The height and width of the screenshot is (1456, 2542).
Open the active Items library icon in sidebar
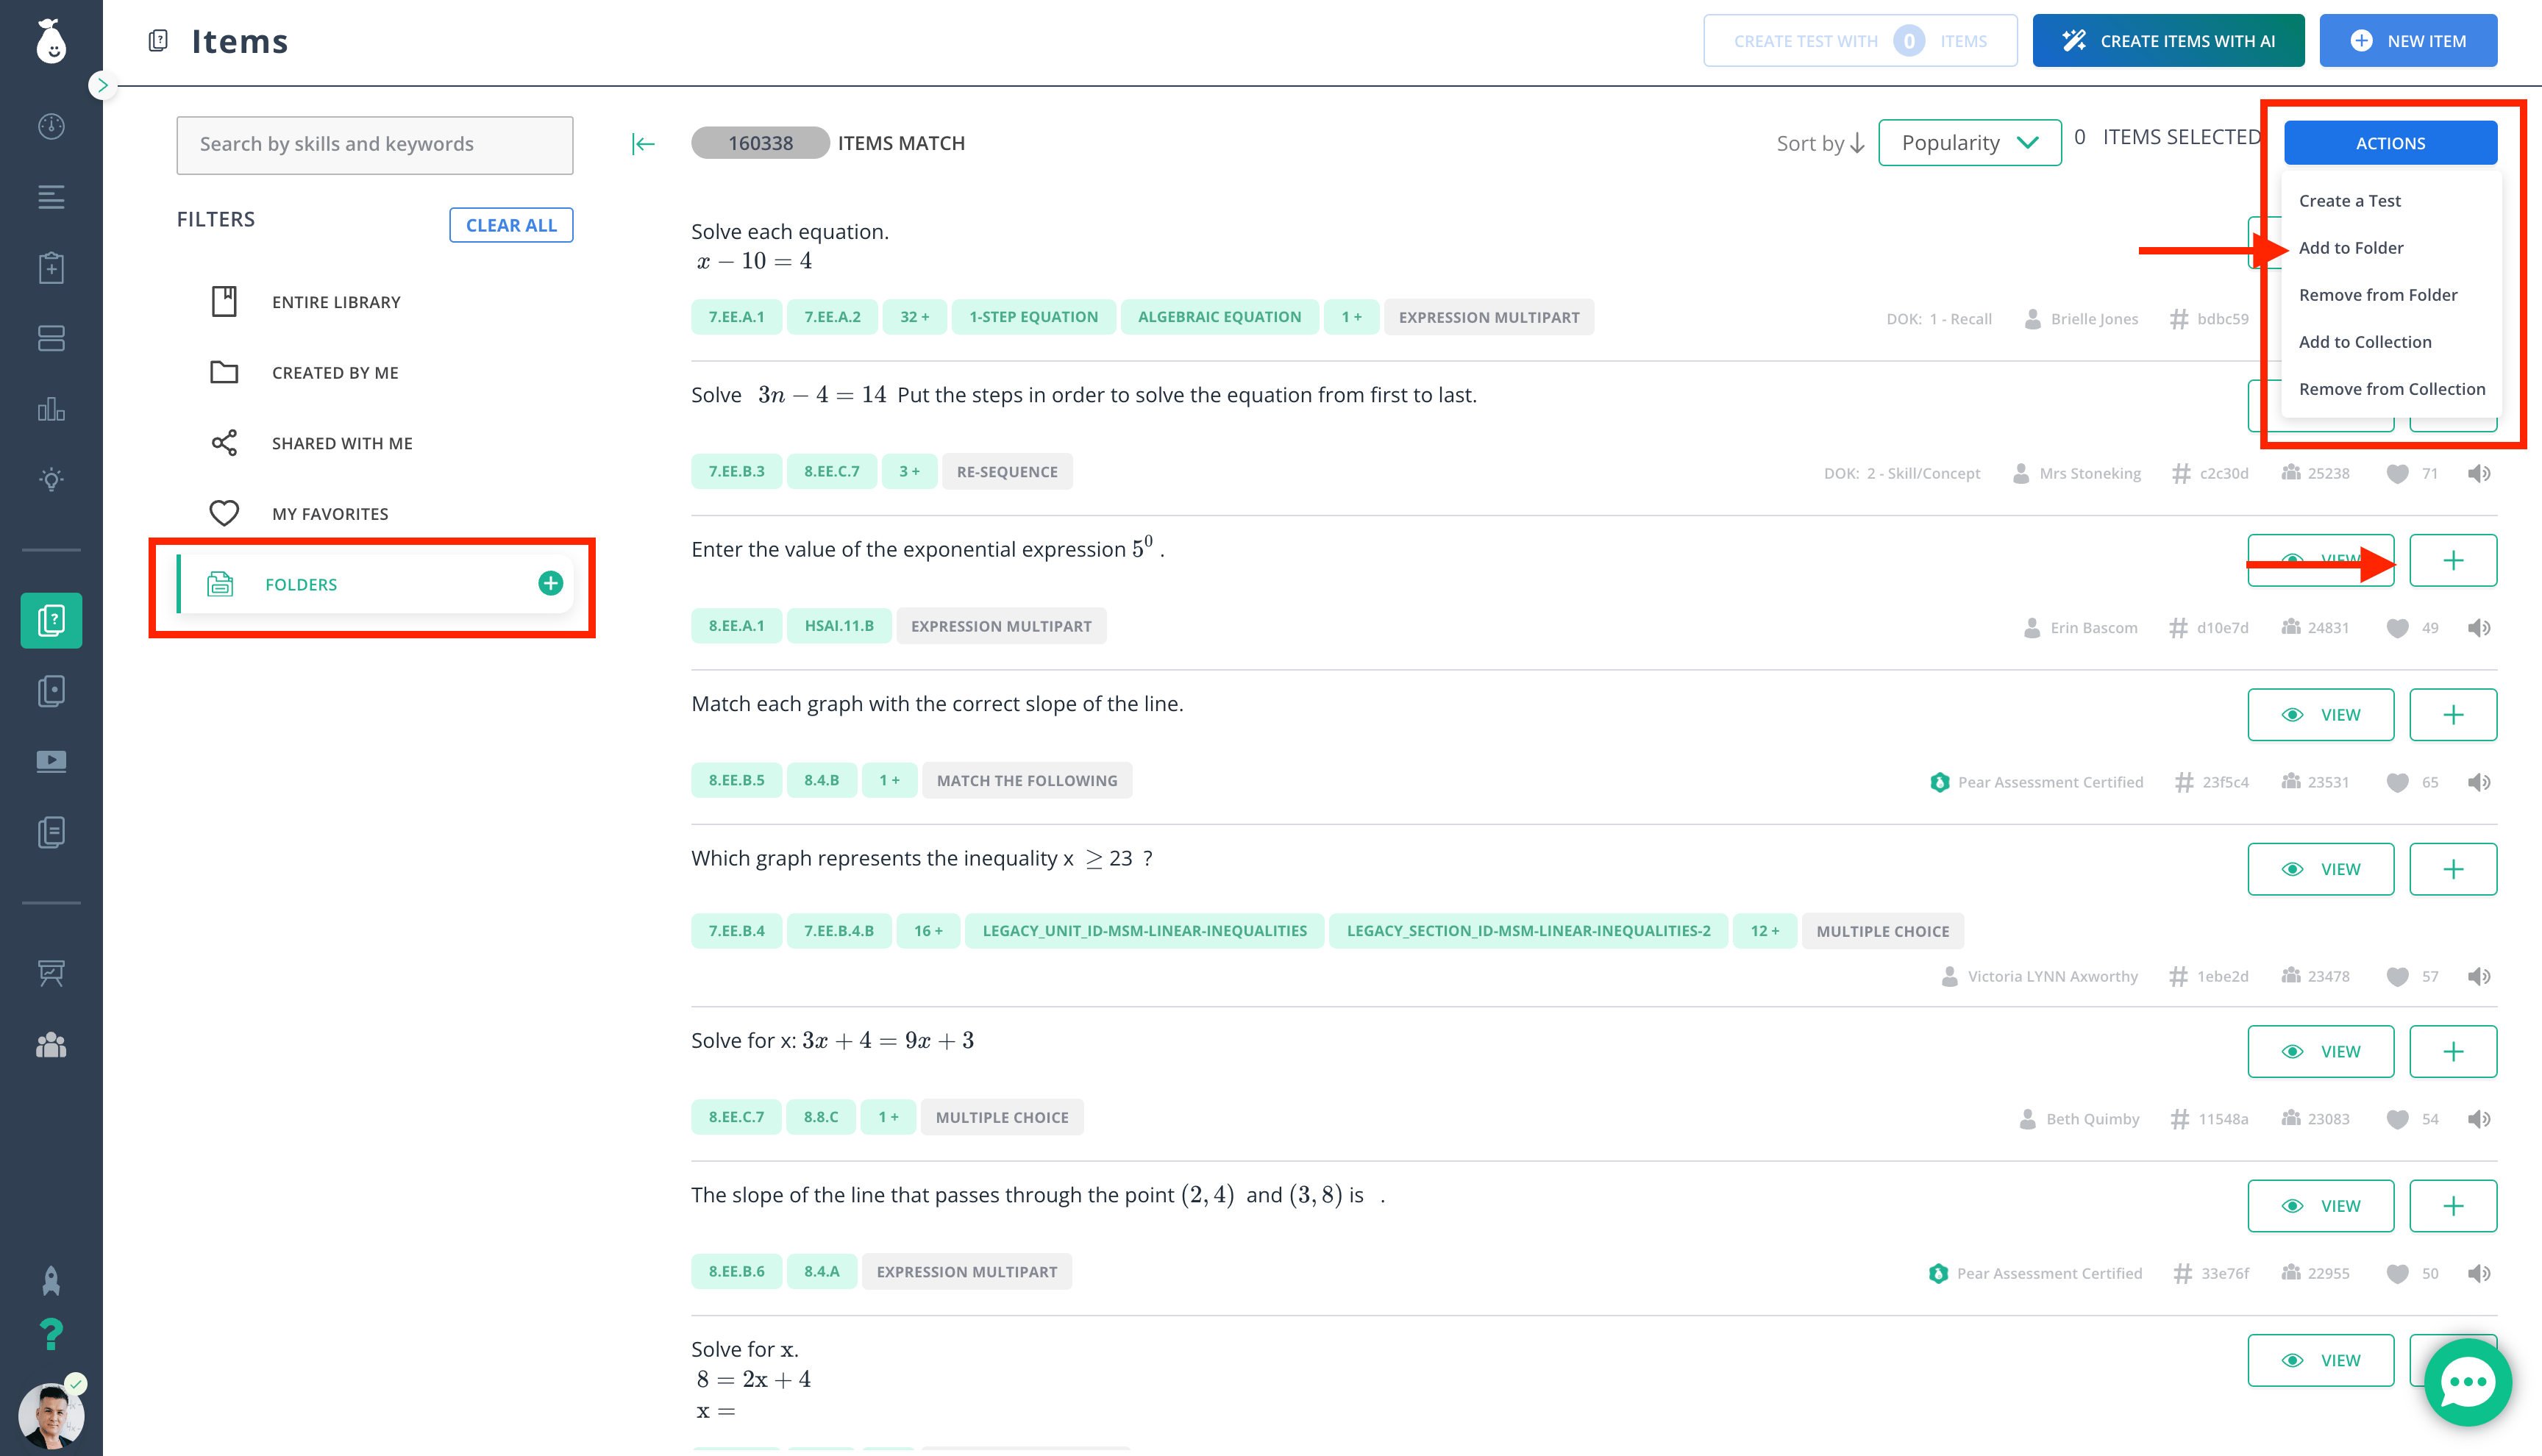[x=51, y=620]
